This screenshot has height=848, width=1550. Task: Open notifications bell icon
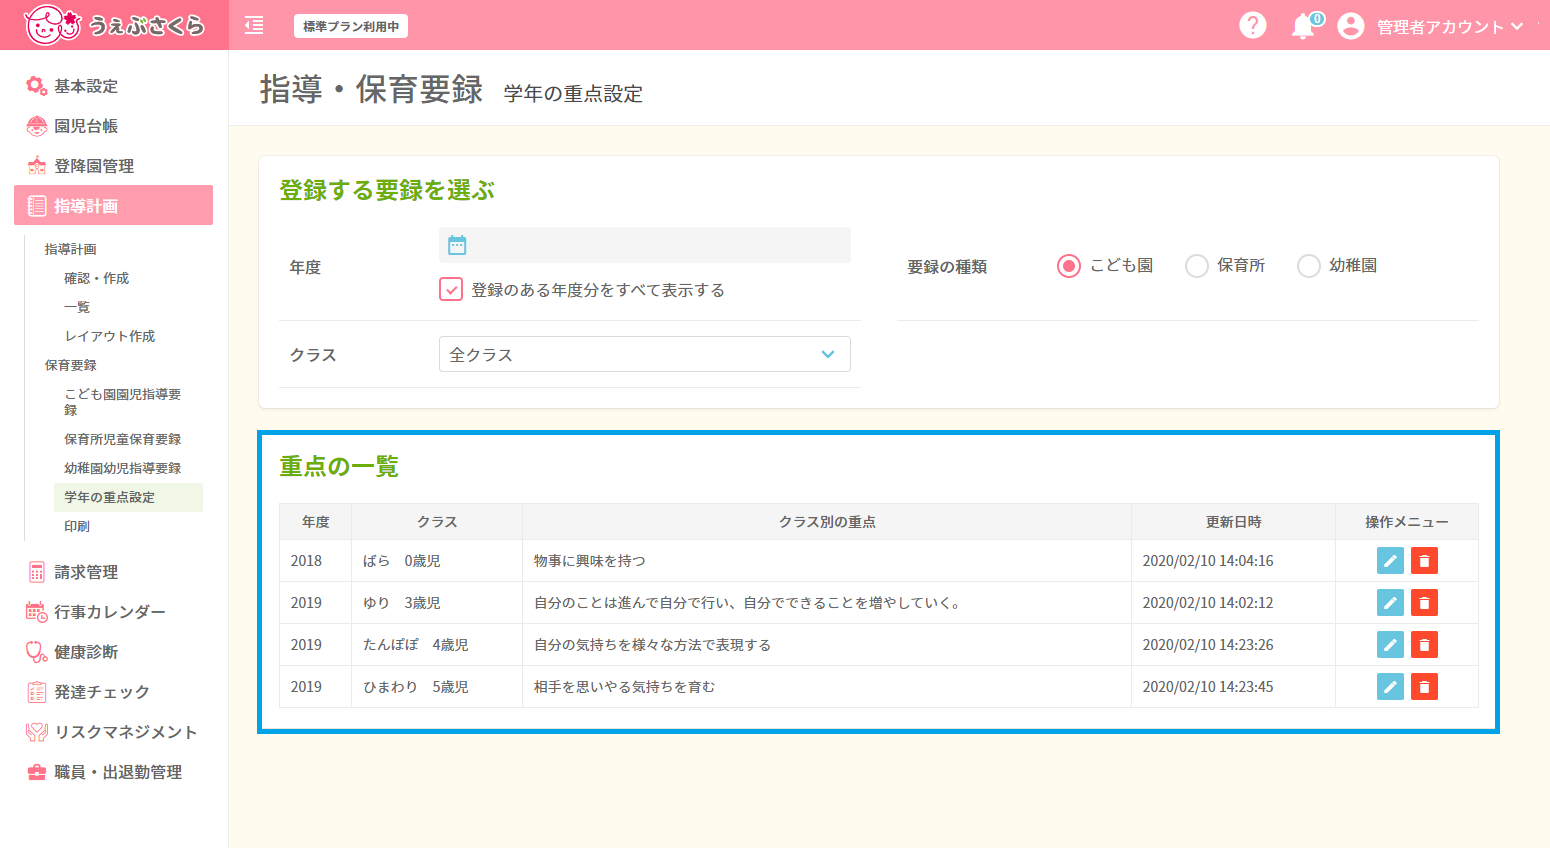(x=1303, y=26)
